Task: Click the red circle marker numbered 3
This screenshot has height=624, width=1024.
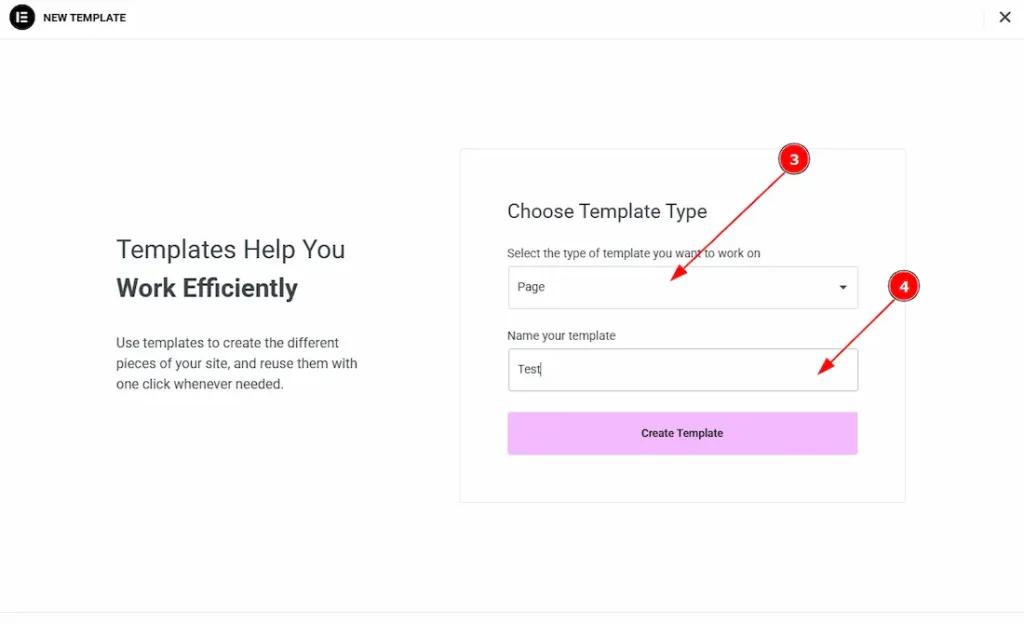Action: [793, 160]
